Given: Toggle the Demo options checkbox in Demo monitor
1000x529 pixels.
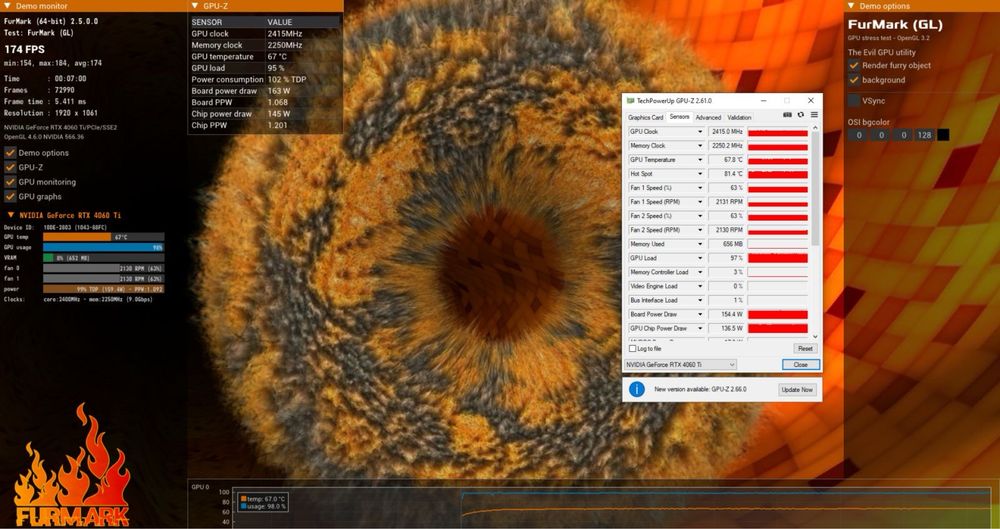Looking at the screenshot, I should coord(10,153).
